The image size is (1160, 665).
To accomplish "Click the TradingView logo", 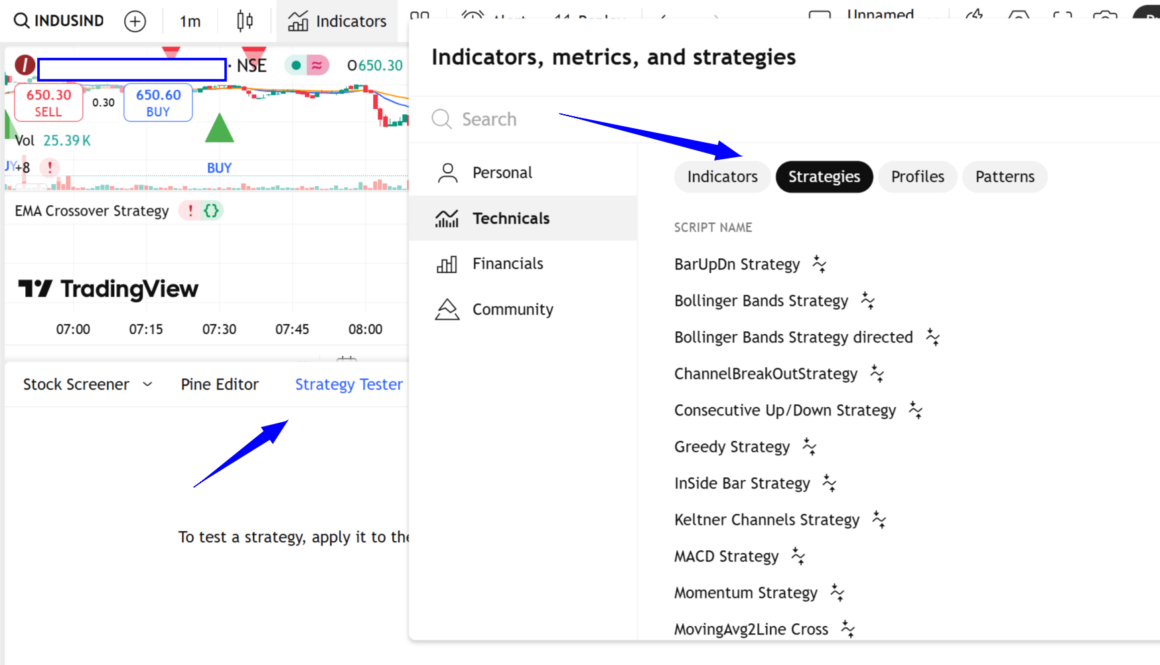I will [108, 290].
